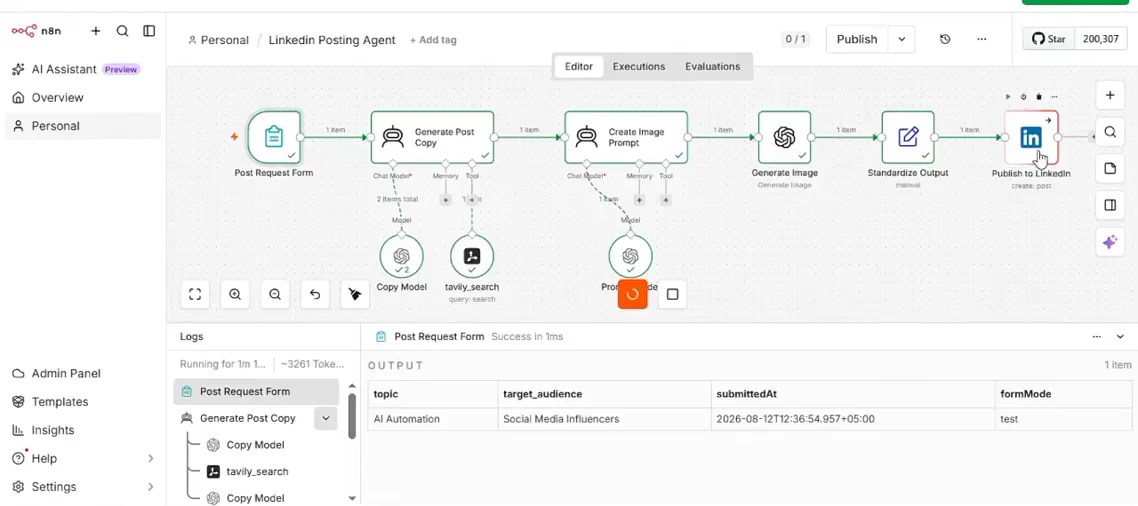Click the Publish button
This screenshot has width=1138, height=506.
pos(857,39)
